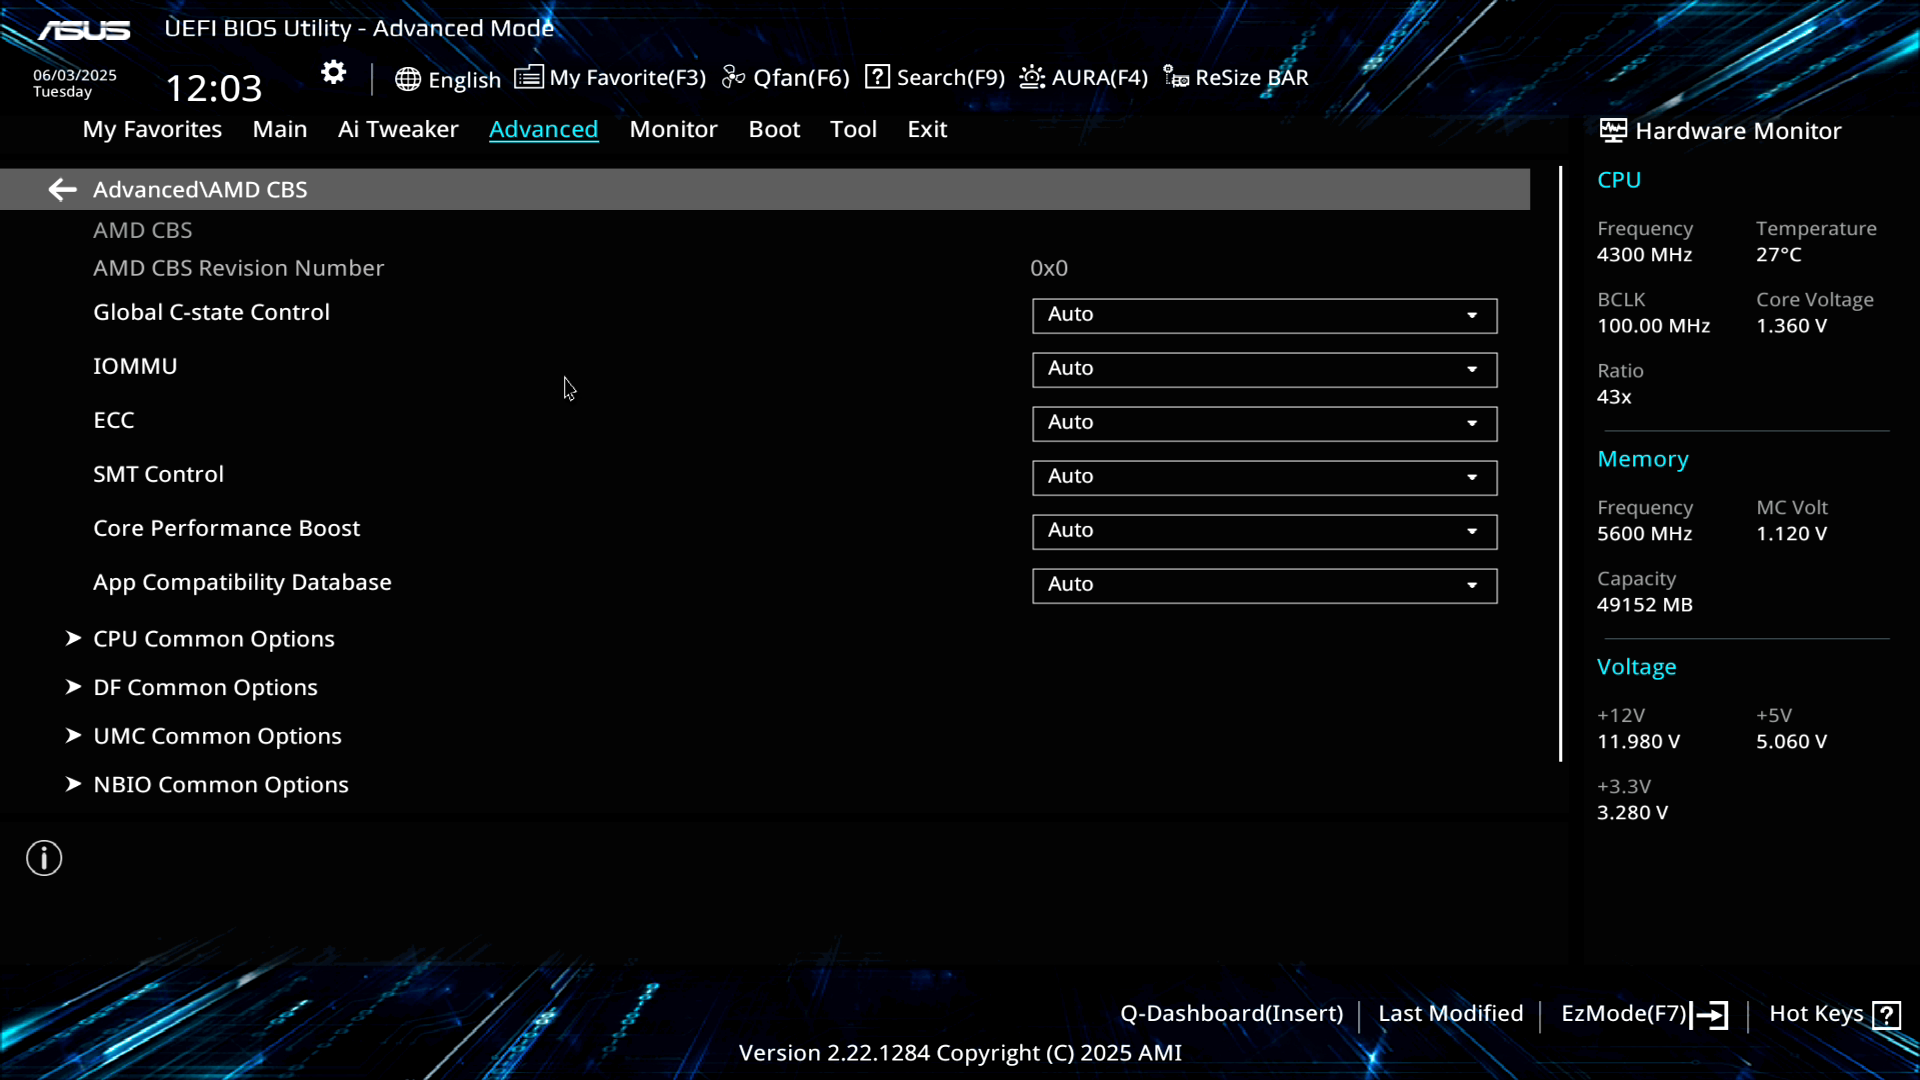Toggle ReSize BAR option

pos(1236,78)
